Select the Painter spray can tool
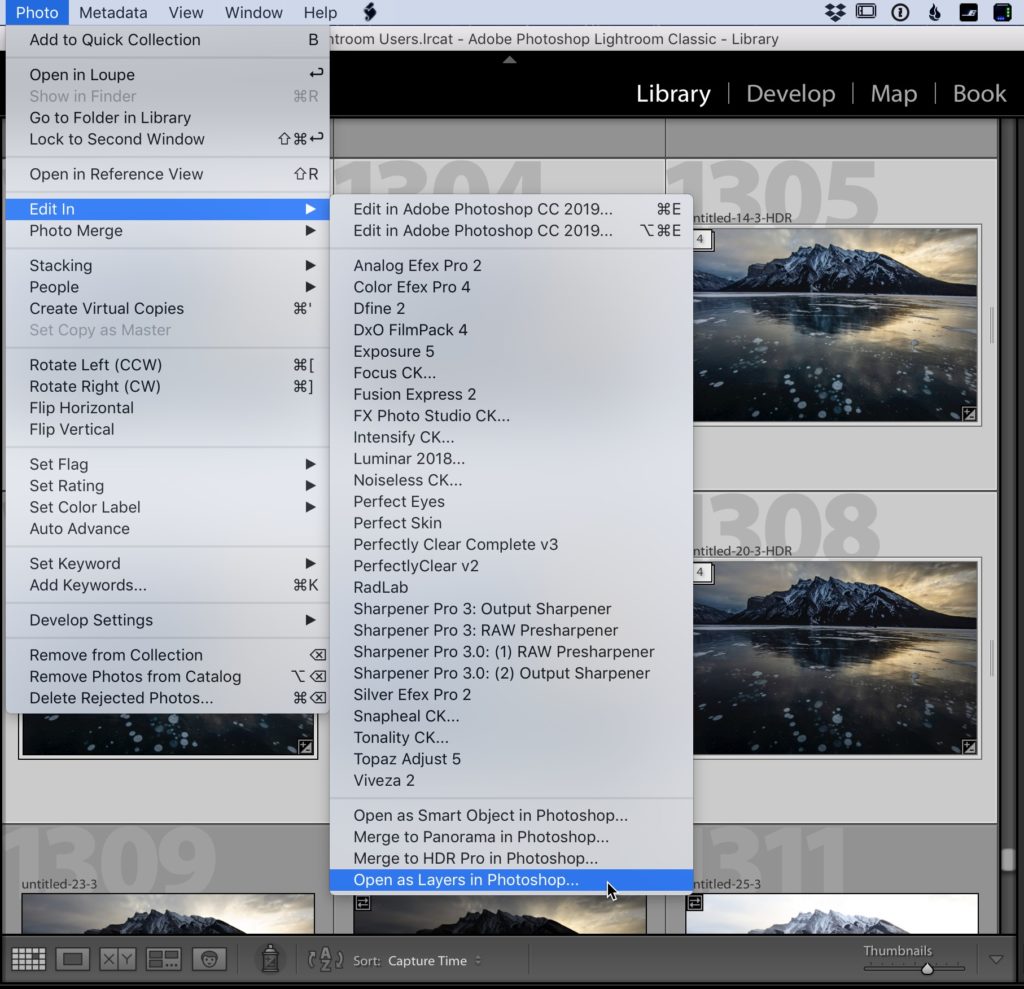Image resolution: width=1024 pixels, height=989 pixels. [x=270, y=958]
